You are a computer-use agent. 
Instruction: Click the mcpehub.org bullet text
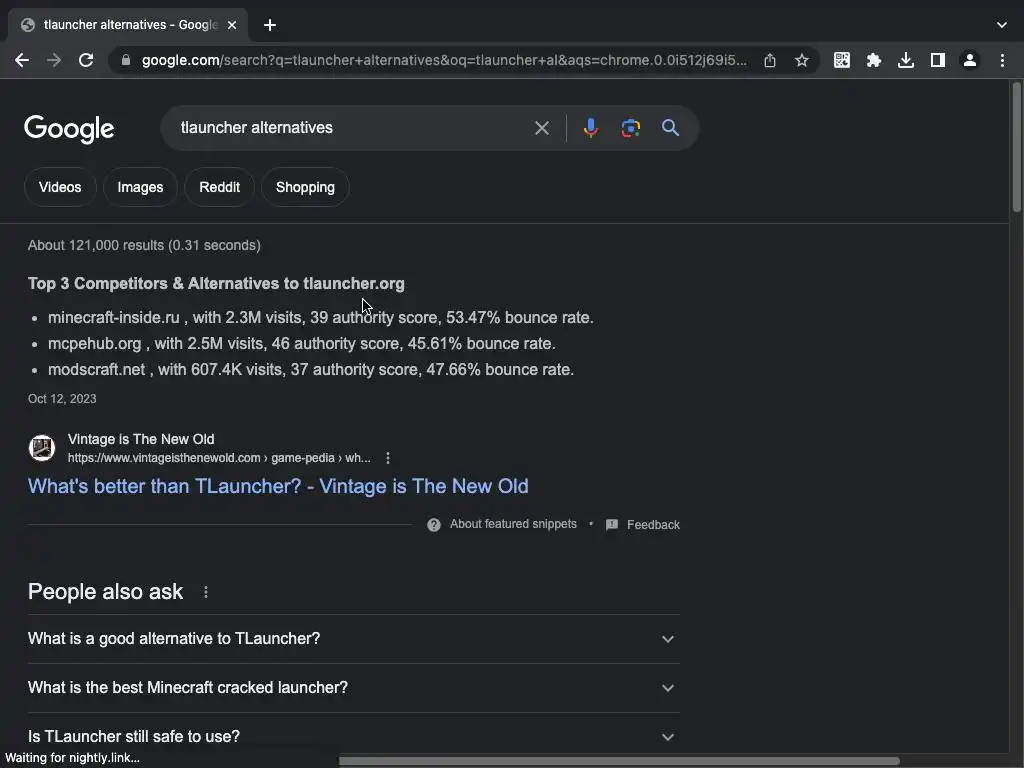click(x=302, y=344)
